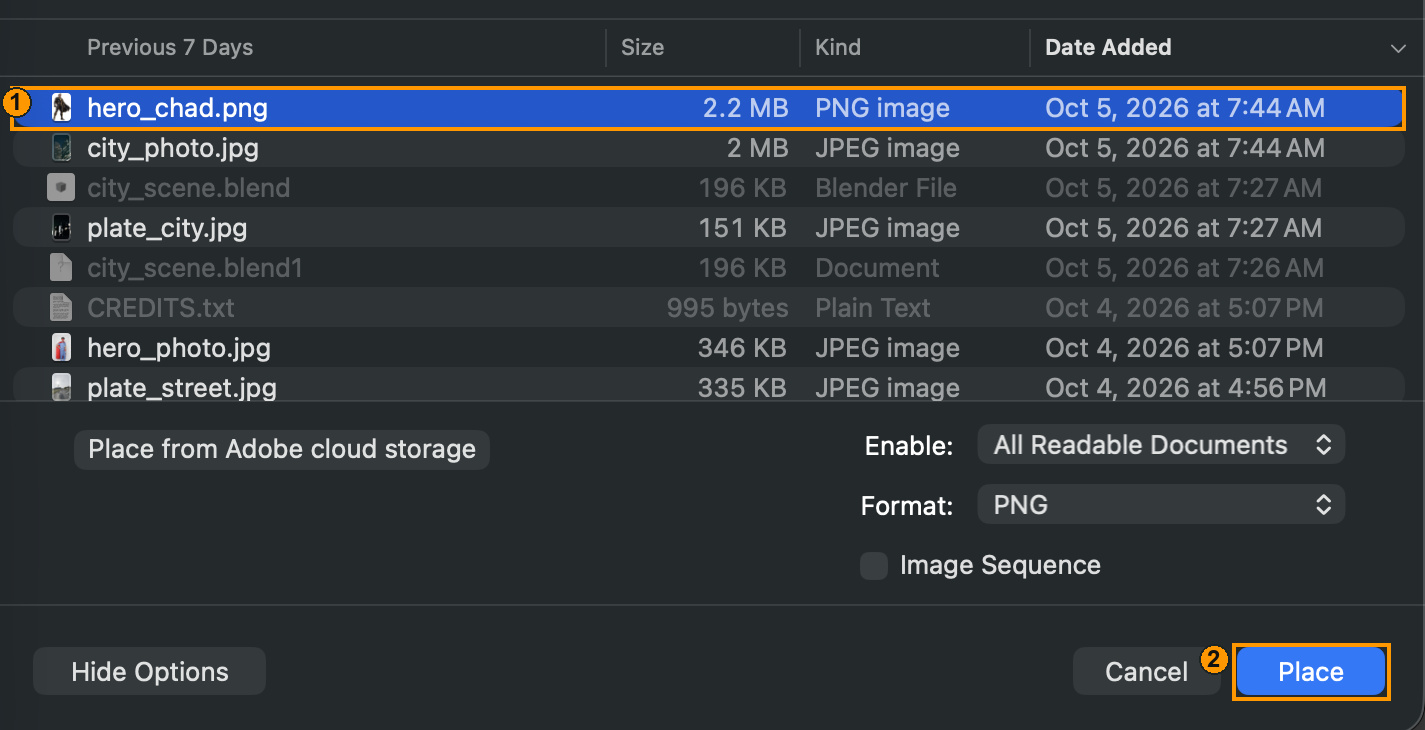This screenshot has width=1425, height=730.
Task: Click the city_scene.blend Blender file icon
Action: 62,188
